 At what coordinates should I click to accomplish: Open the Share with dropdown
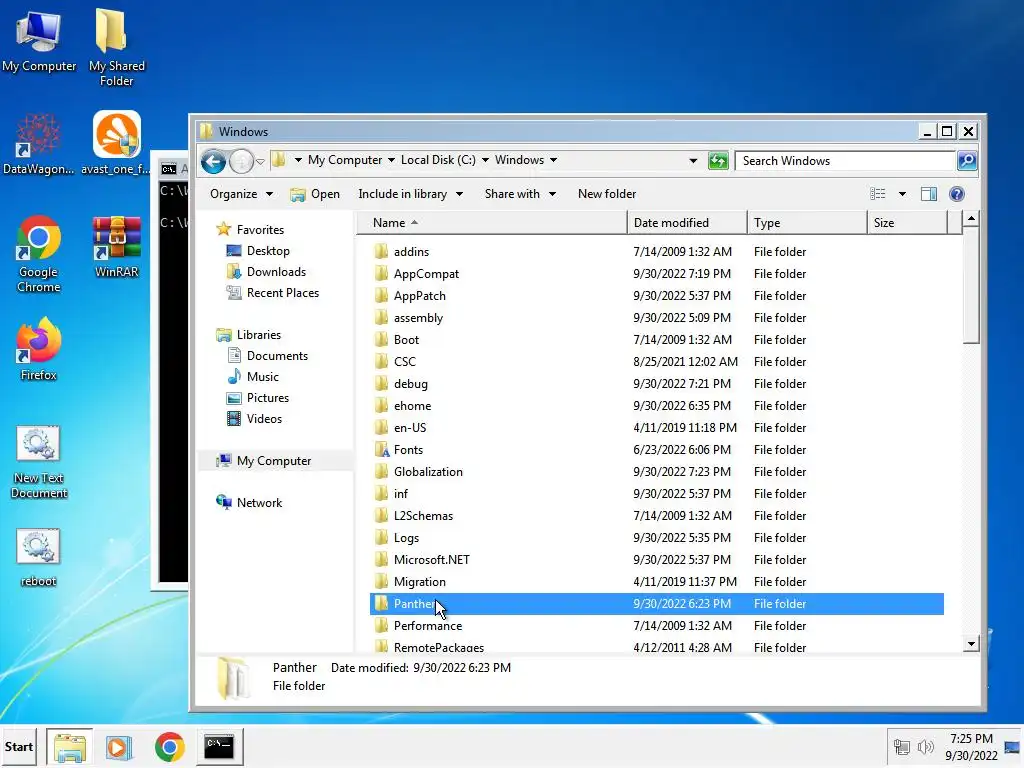pos(520,194)
